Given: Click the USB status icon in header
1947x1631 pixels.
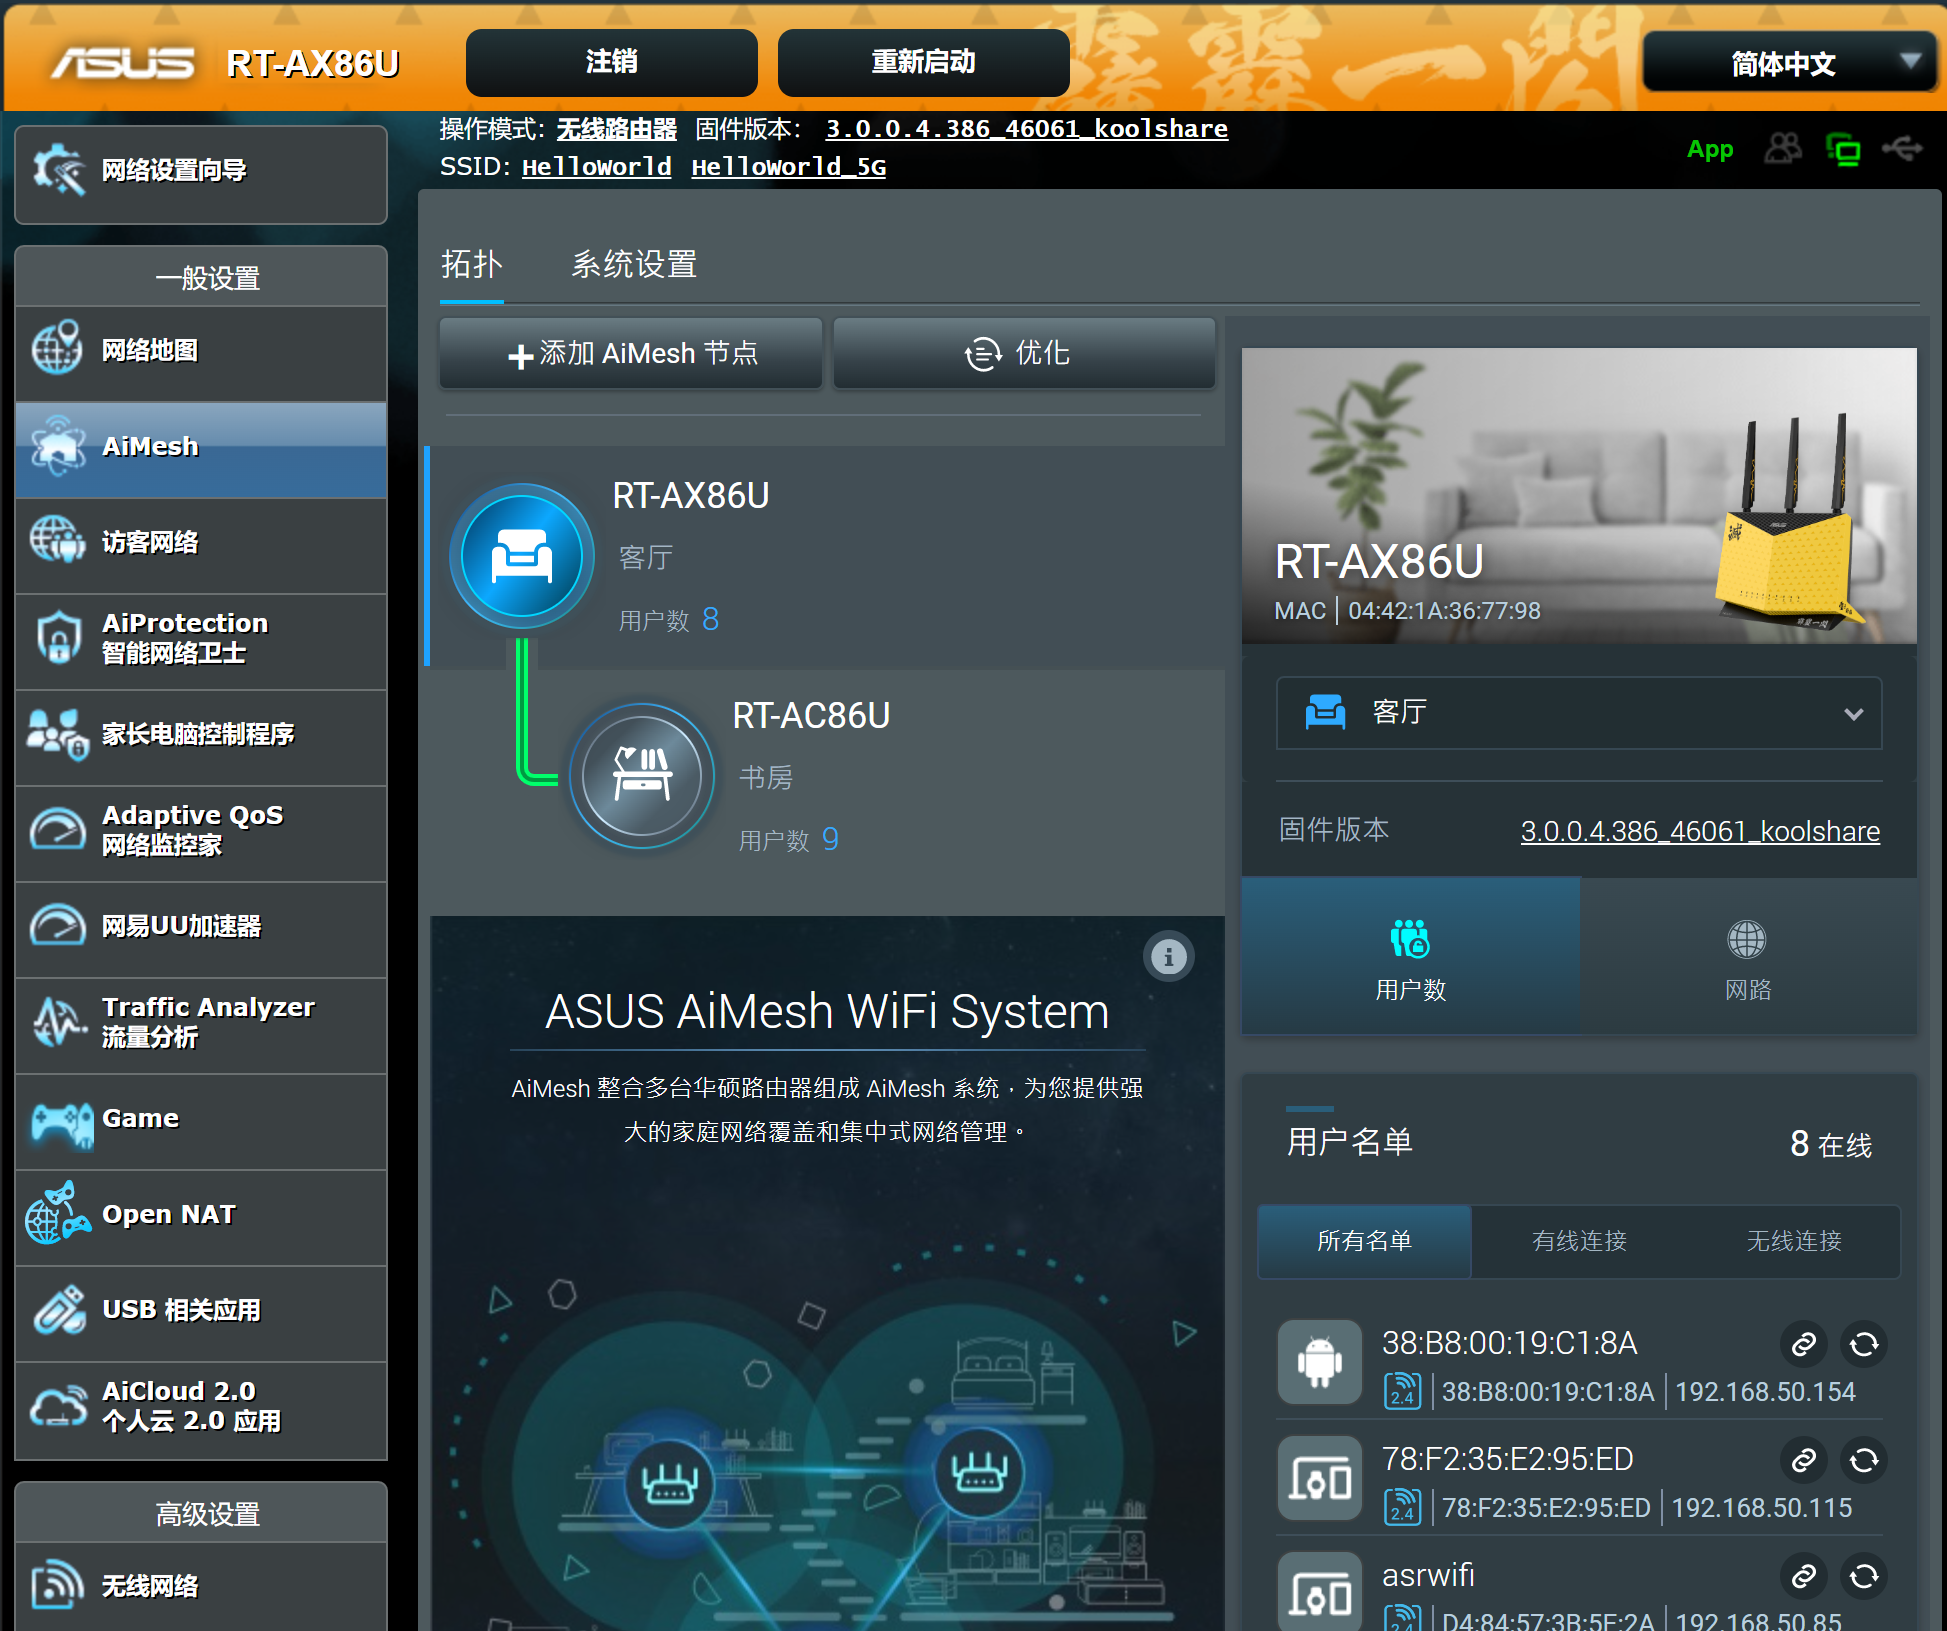Looking at the screenshot, I should pos(1902,149).
